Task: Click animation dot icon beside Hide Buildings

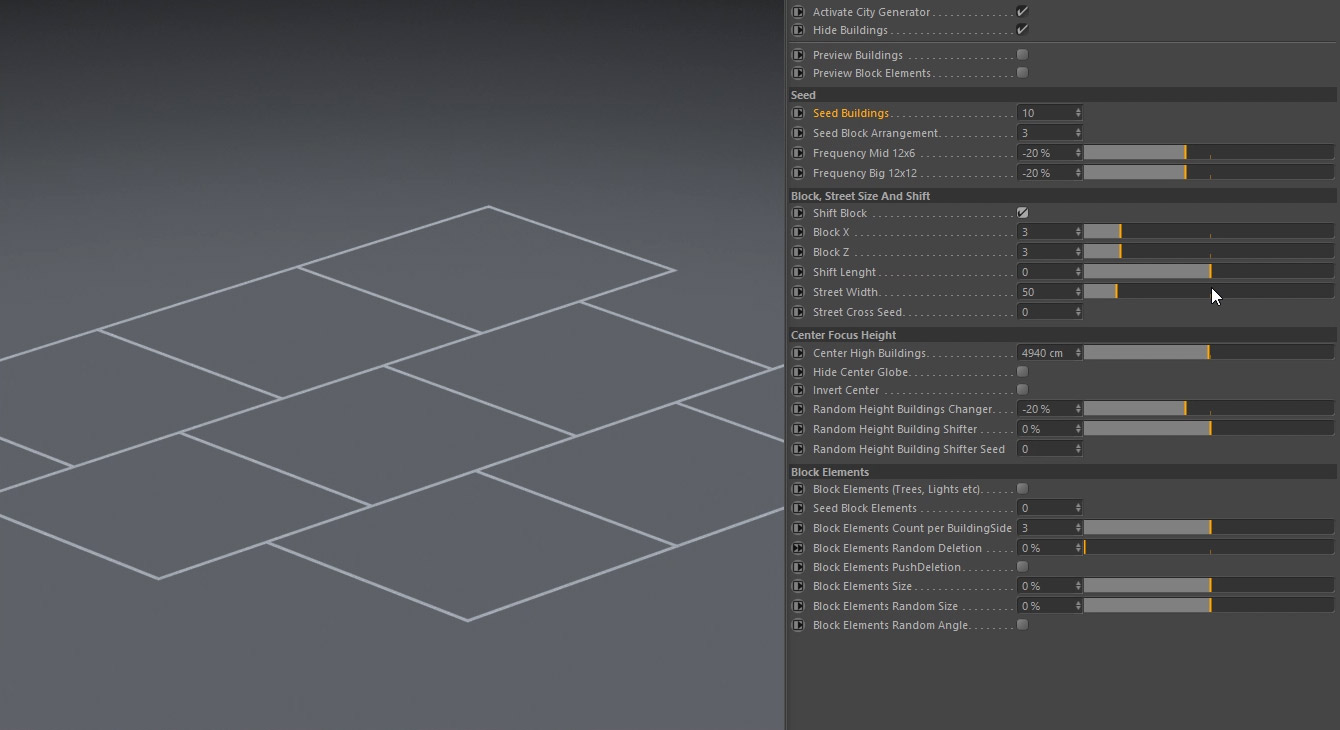Action: click(x=798, y=30)
